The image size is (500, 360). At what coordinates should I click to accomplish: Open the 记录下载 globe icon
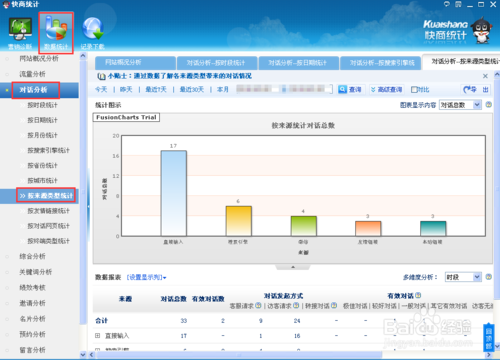(x=93, y=33)
